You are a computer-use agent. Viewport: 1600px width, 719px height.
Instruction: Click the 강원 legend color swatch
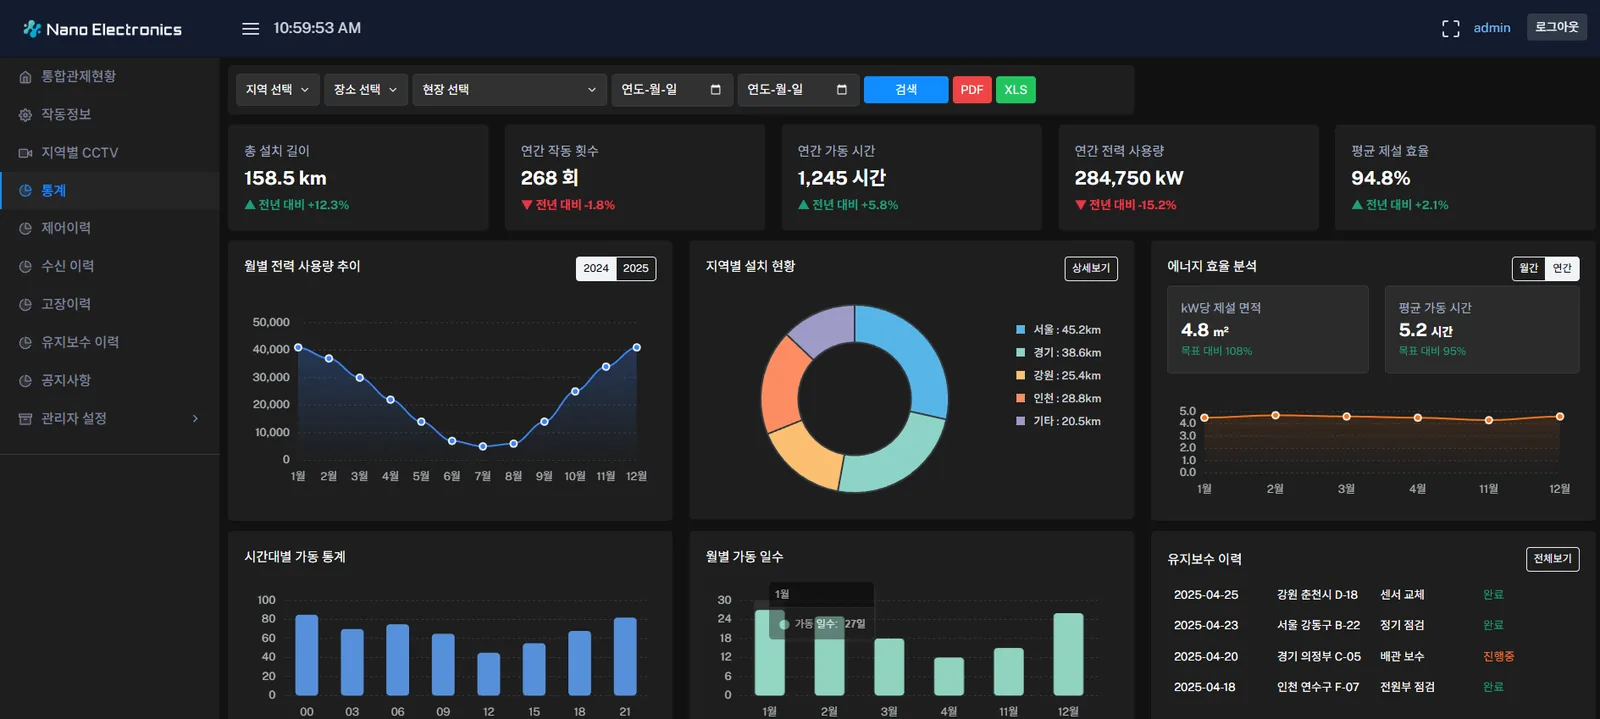pyautogui.click(x=1020, y=376)
